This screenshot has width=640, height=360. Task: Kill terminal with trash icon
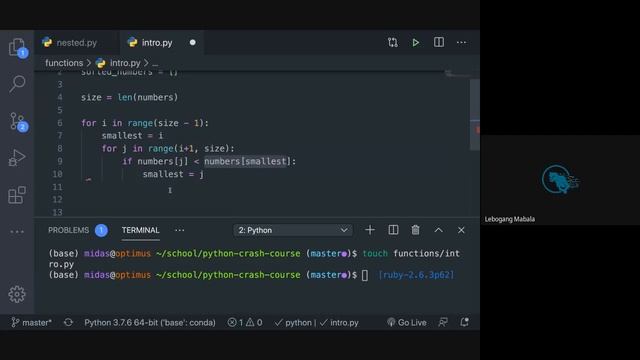pyautogui.click(x=416, y=230)
